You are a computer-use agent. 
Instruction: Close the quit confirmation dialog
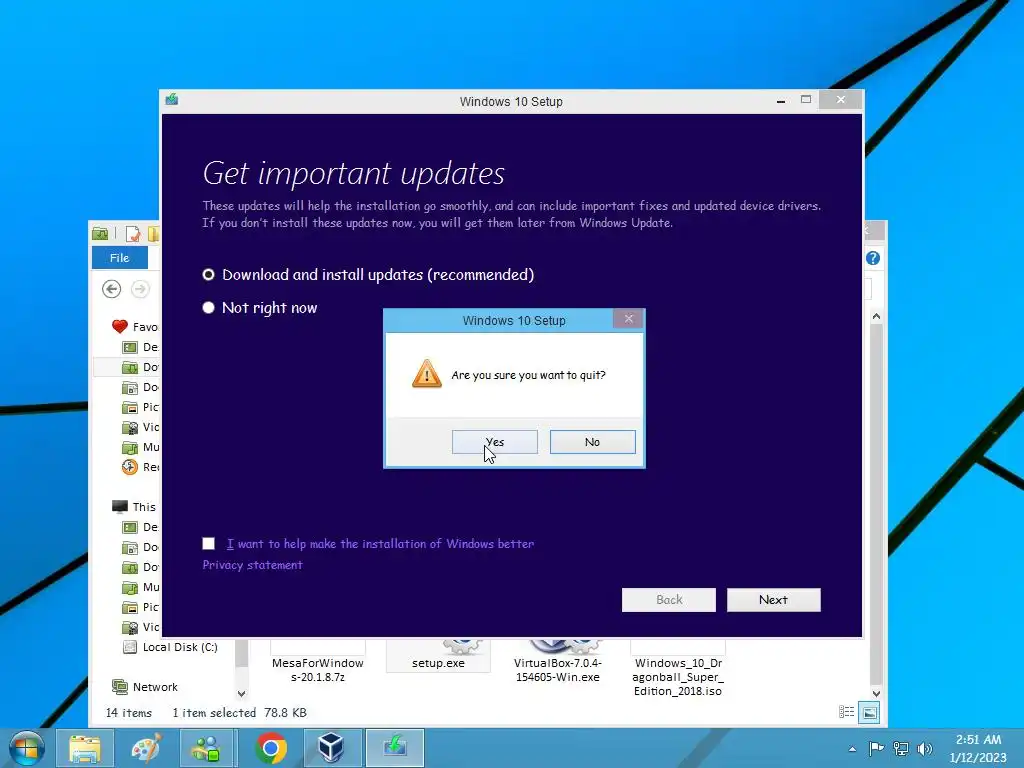point(628,319)
